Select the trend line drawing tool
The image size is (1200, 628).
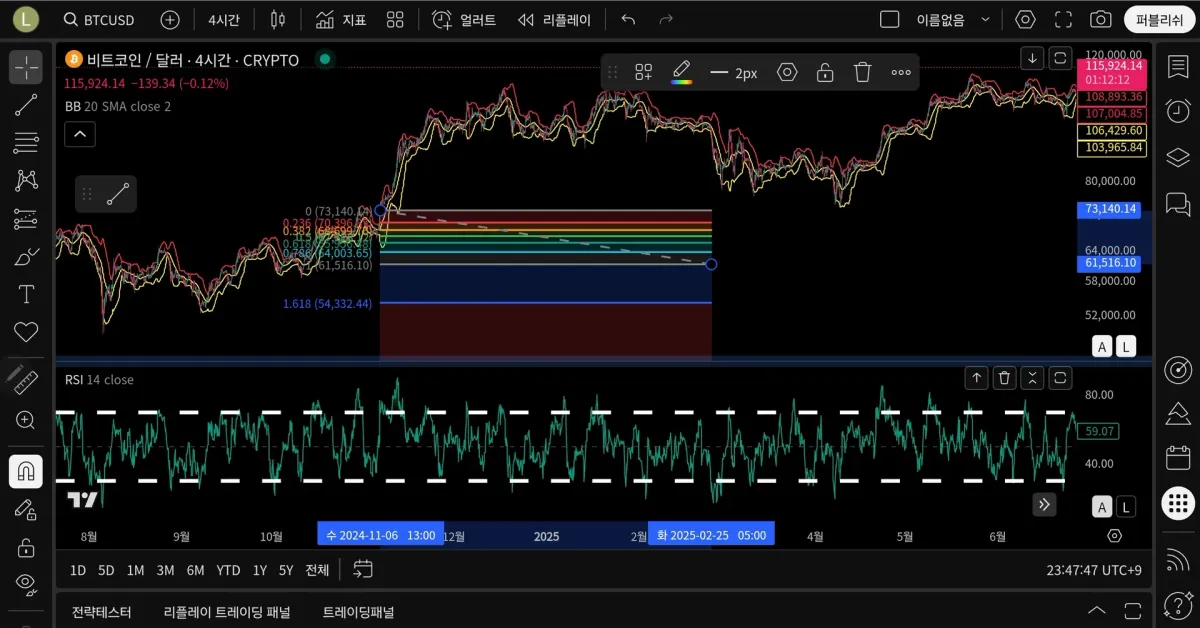[x=26, y=105]
